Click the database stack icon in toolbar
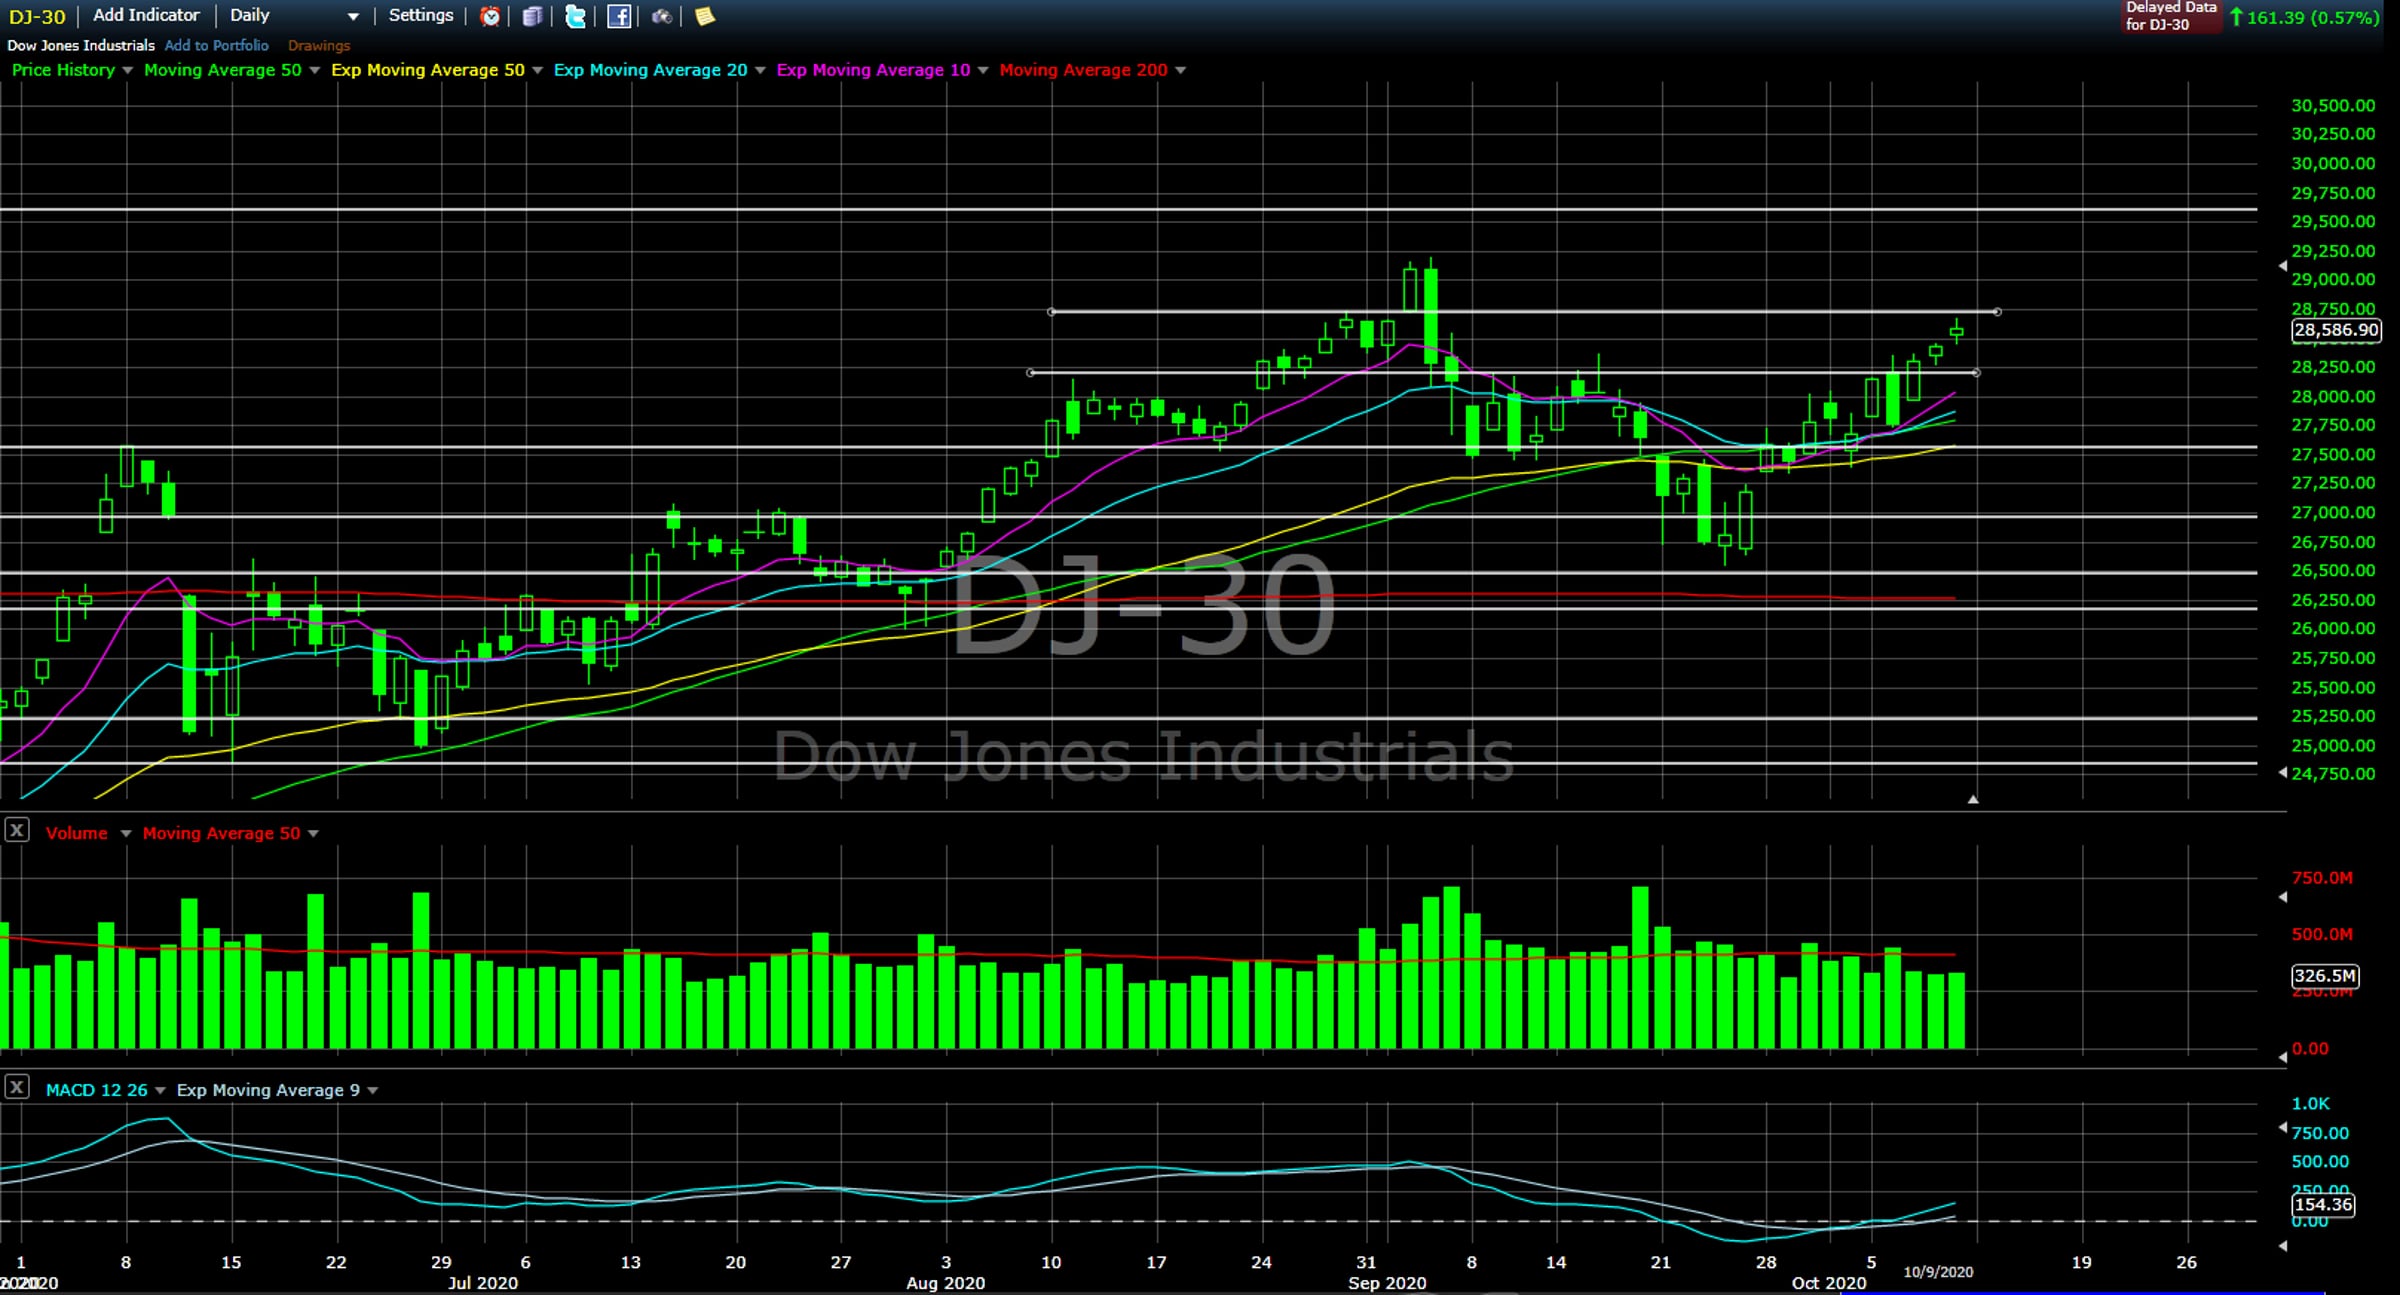 tap(533, 16)
